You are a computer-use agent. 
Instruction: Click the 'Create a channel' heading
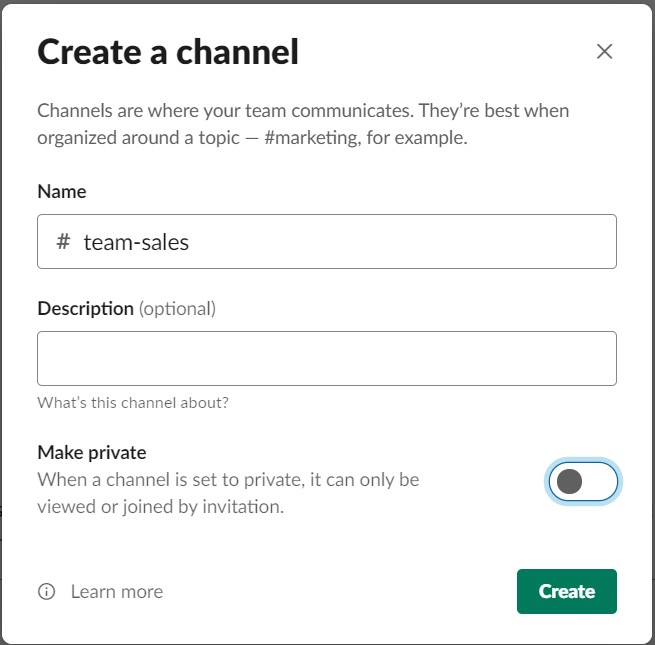click(168, 52)
